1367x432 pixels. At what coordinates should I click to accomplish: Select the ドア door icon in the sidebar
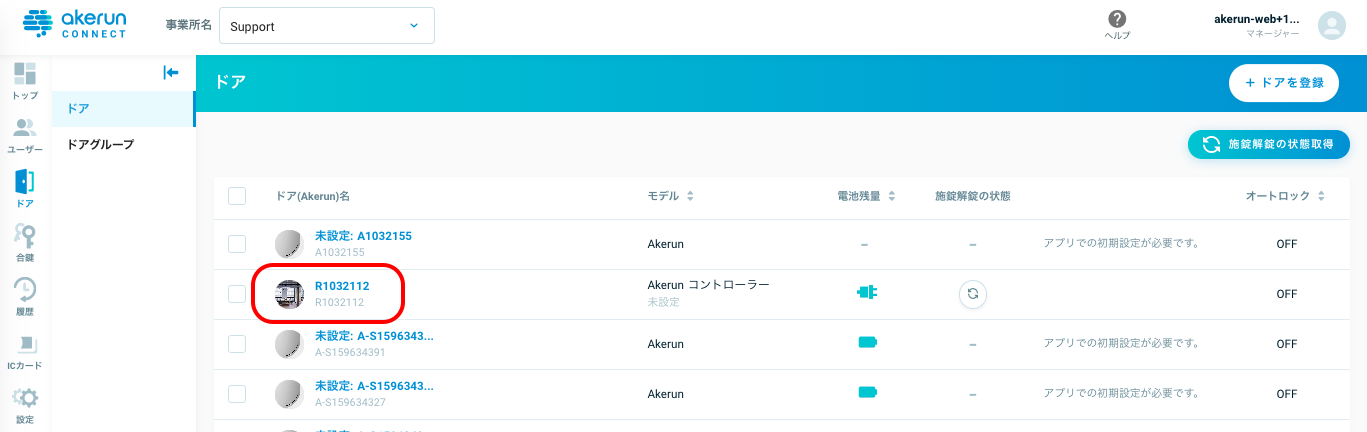pyautogui.click(x=25, y=189)
